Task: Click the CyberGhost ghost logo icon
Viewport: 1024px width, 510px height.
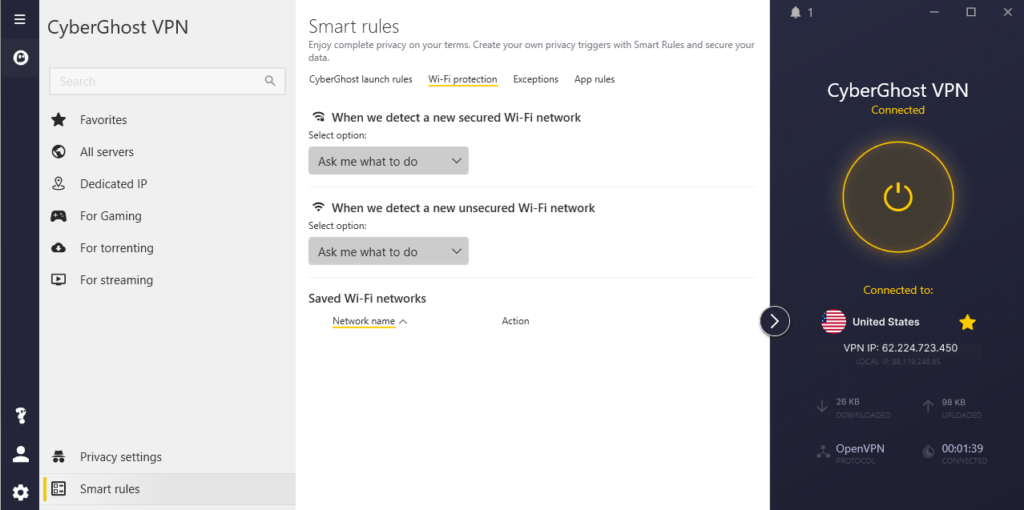Action: pos(20,58)
